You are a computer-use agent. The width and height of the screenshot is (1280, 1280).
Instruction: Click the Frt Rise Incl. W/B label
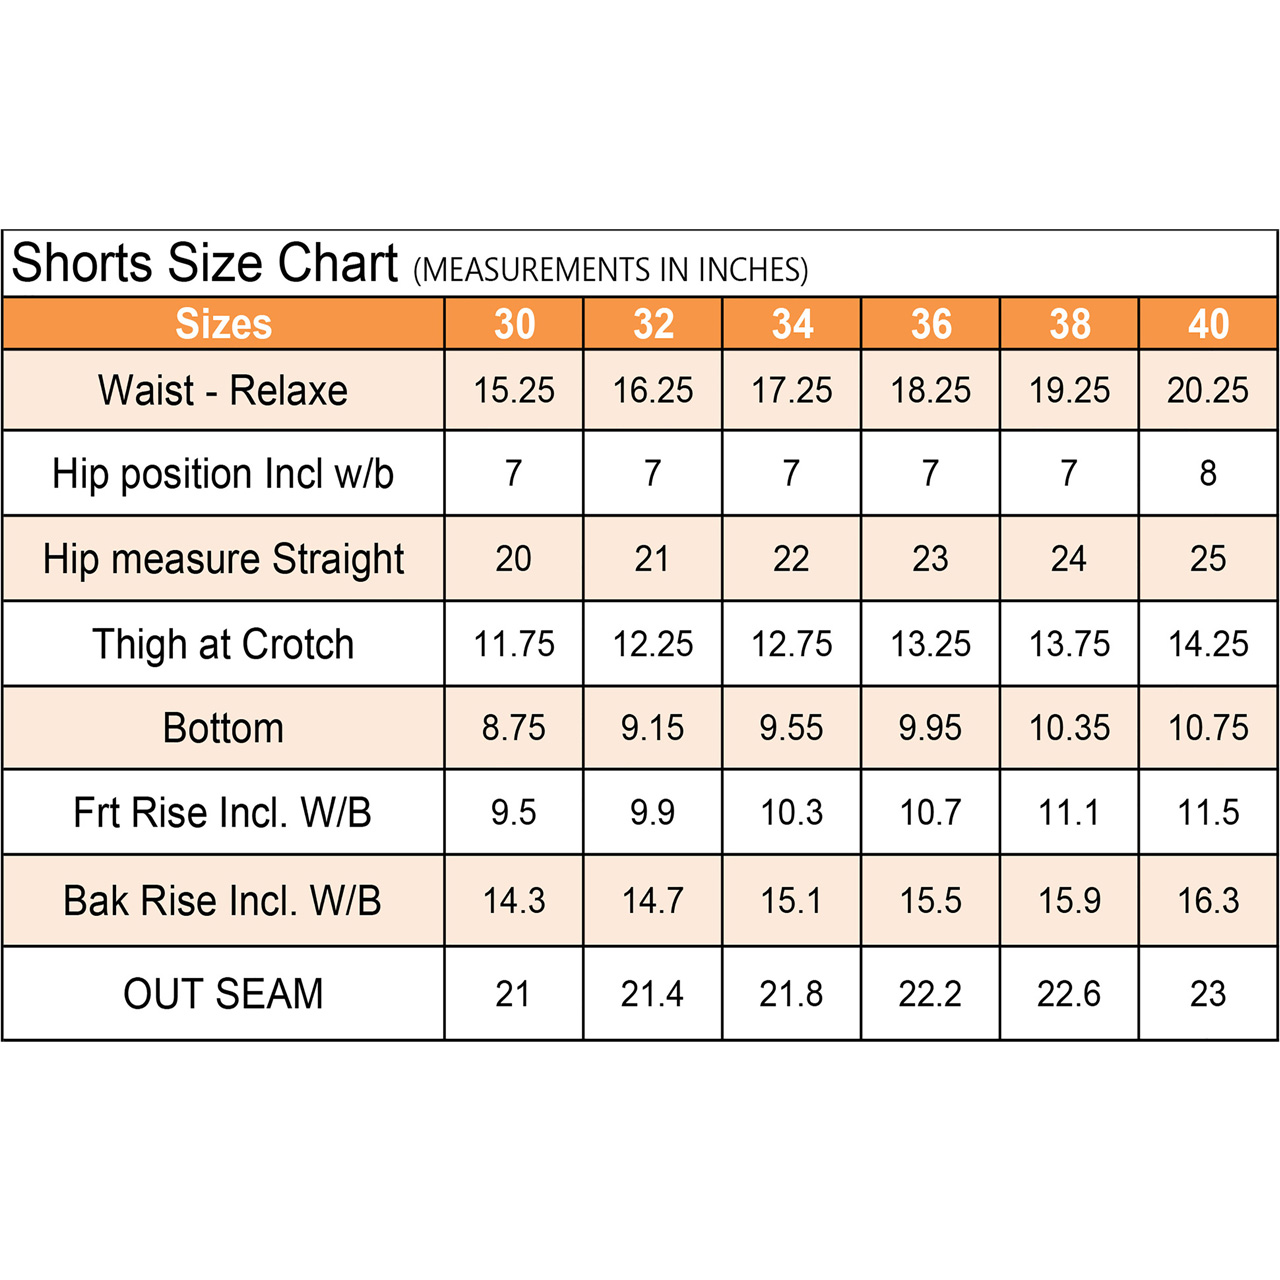click(223, 812)
